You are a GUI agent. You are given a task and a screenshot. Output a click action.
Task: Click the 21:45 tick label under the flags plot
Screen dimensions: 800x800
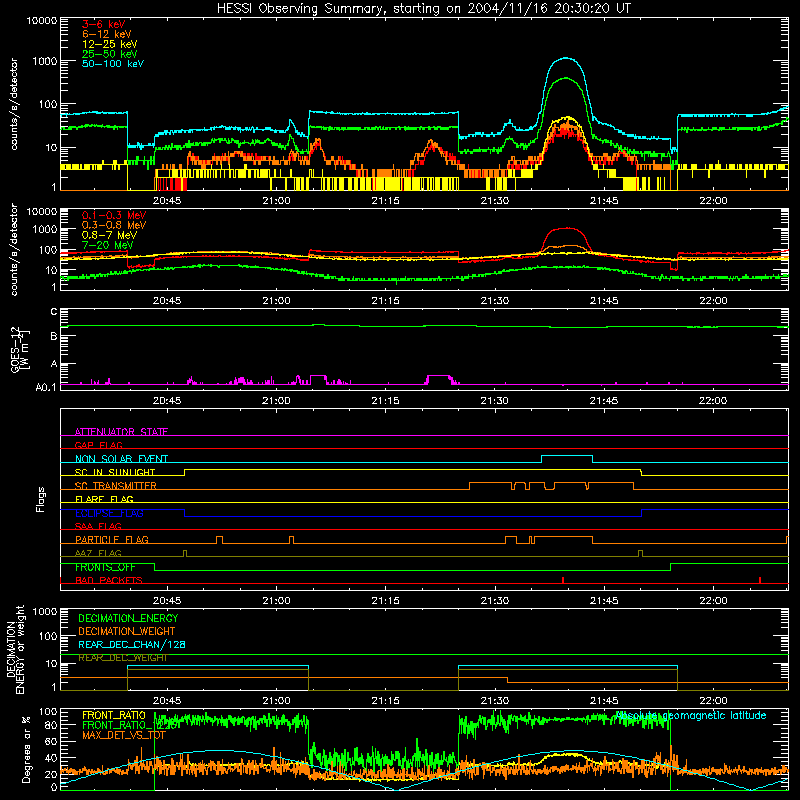604,601
